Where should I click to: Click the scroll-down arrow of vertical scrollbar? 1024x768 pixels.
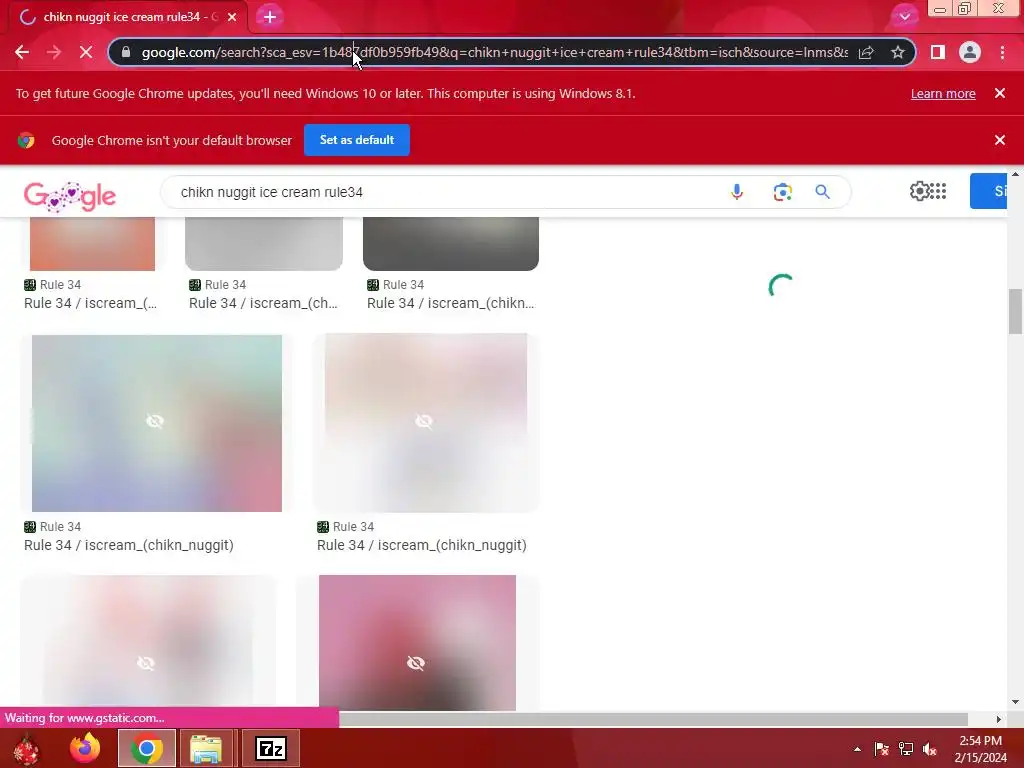[x=1015, y=702]
